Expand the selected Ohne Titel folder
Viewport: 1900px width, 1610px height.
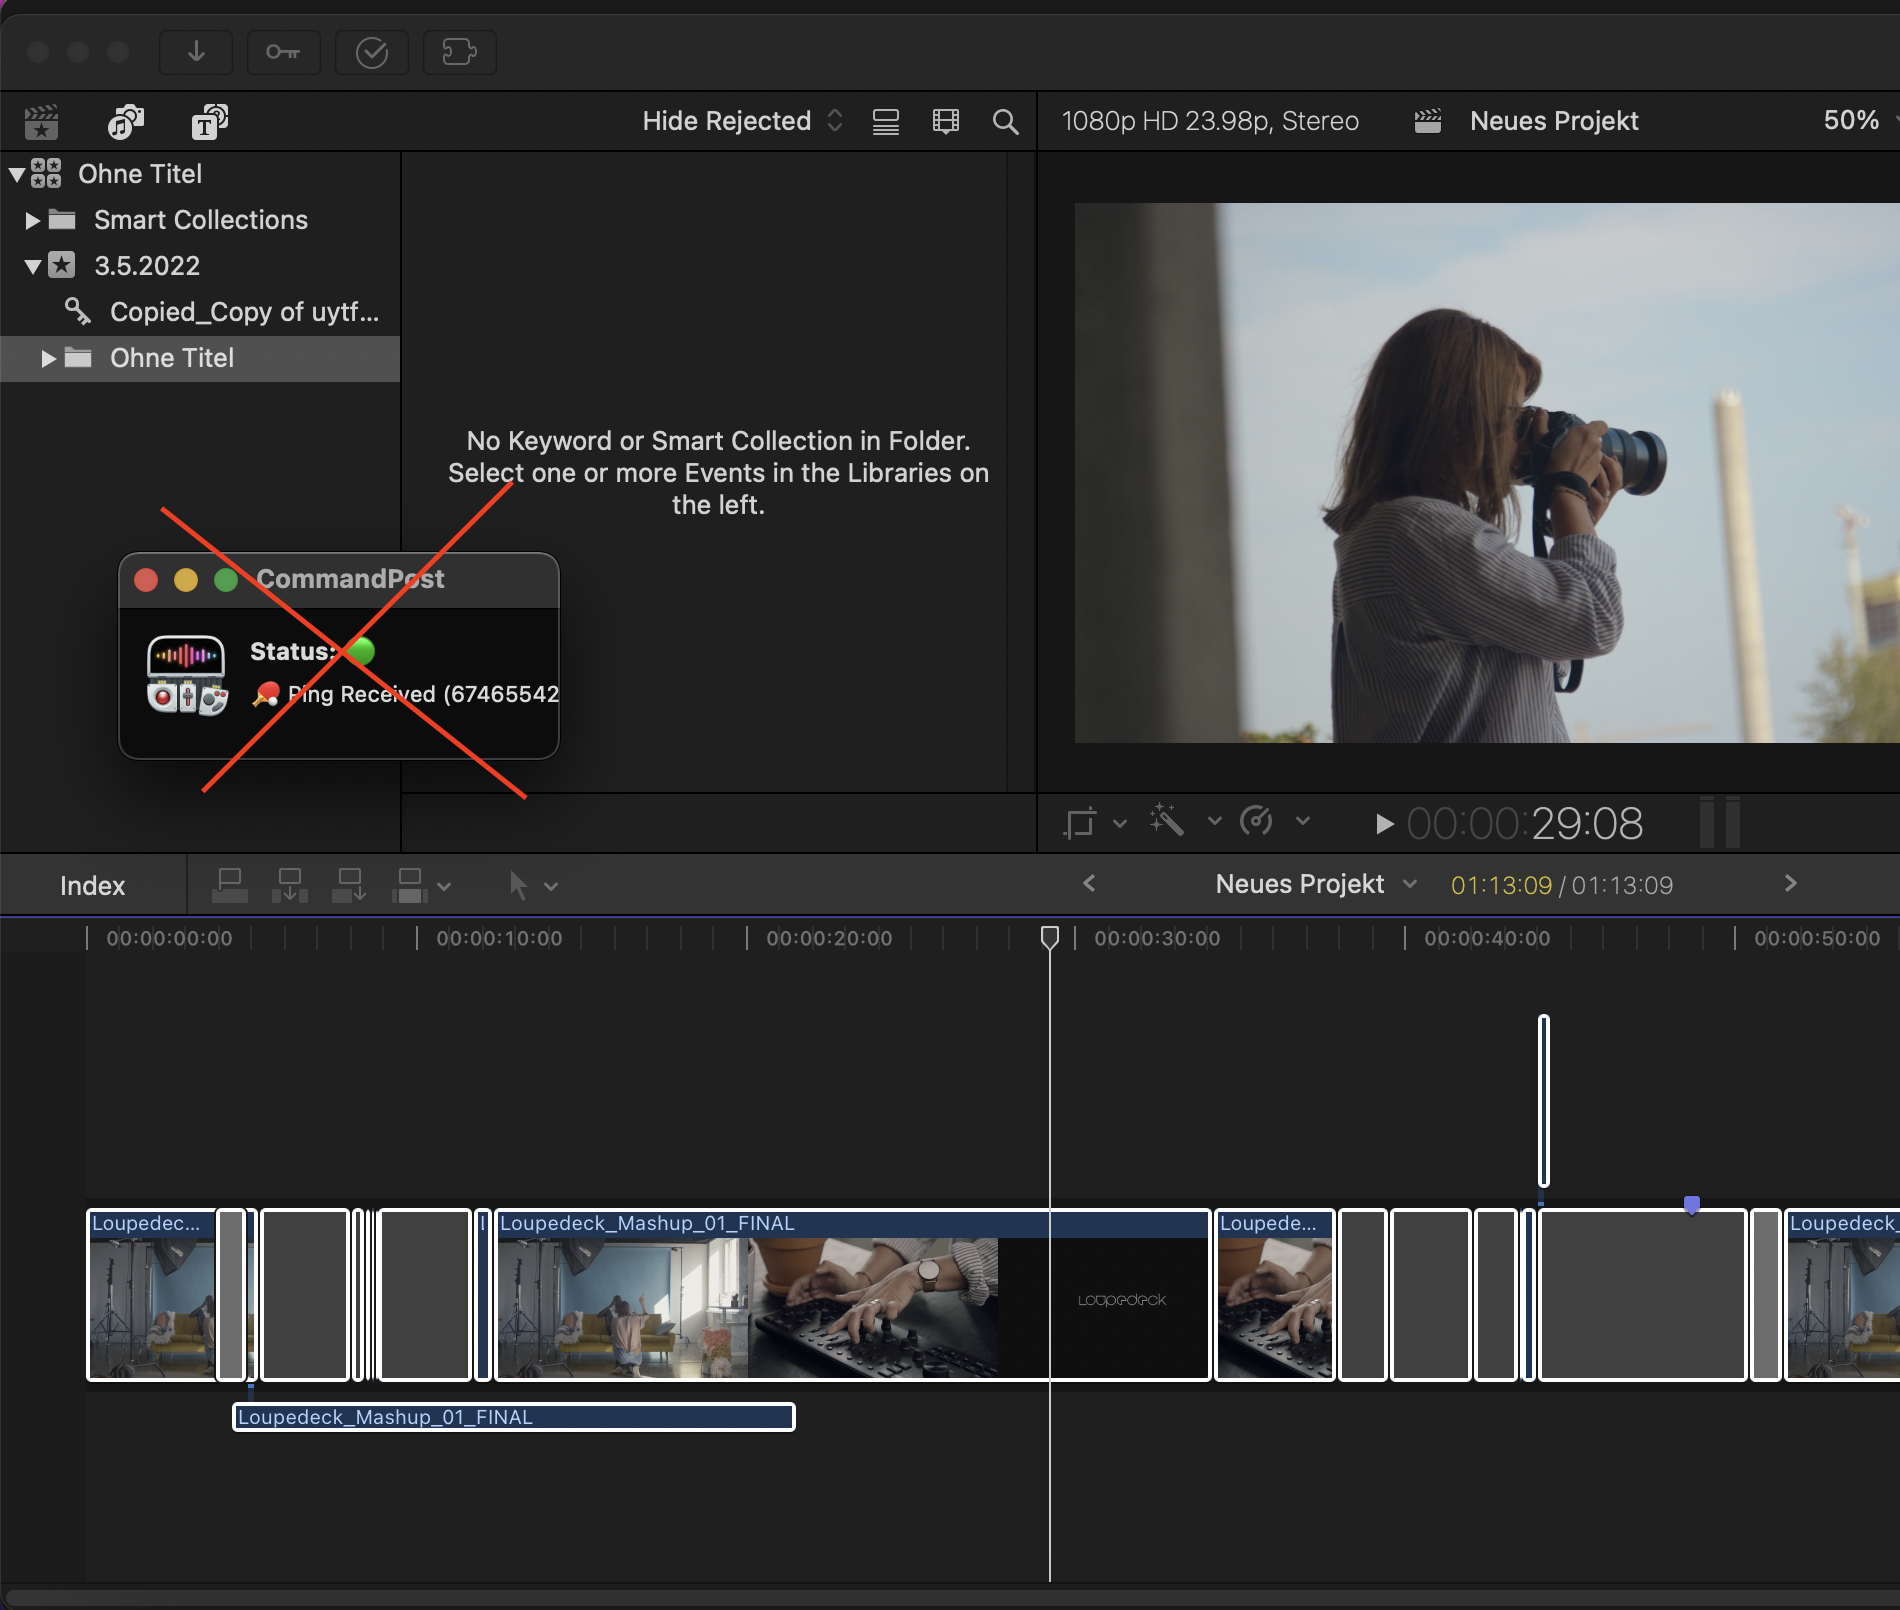point(48,358)
